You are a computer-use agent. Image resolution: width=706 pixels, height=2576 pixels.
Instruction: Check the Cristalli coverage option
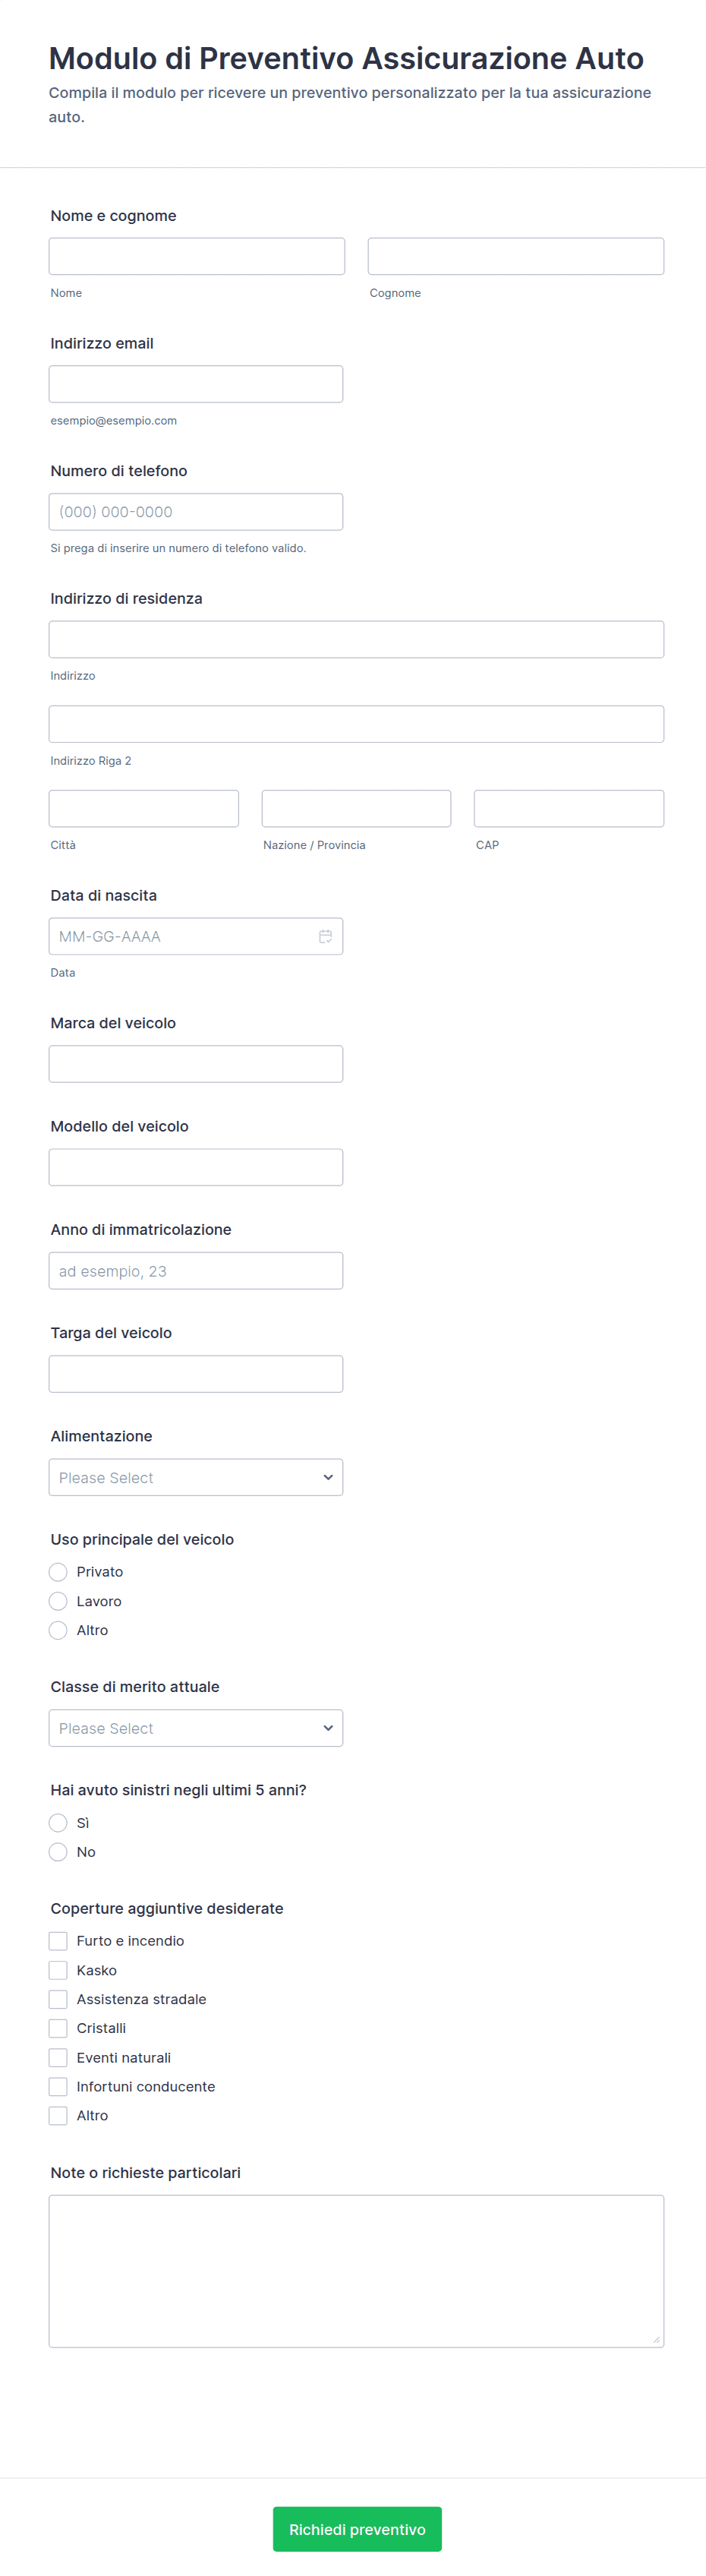click(x=58, y=2028)
